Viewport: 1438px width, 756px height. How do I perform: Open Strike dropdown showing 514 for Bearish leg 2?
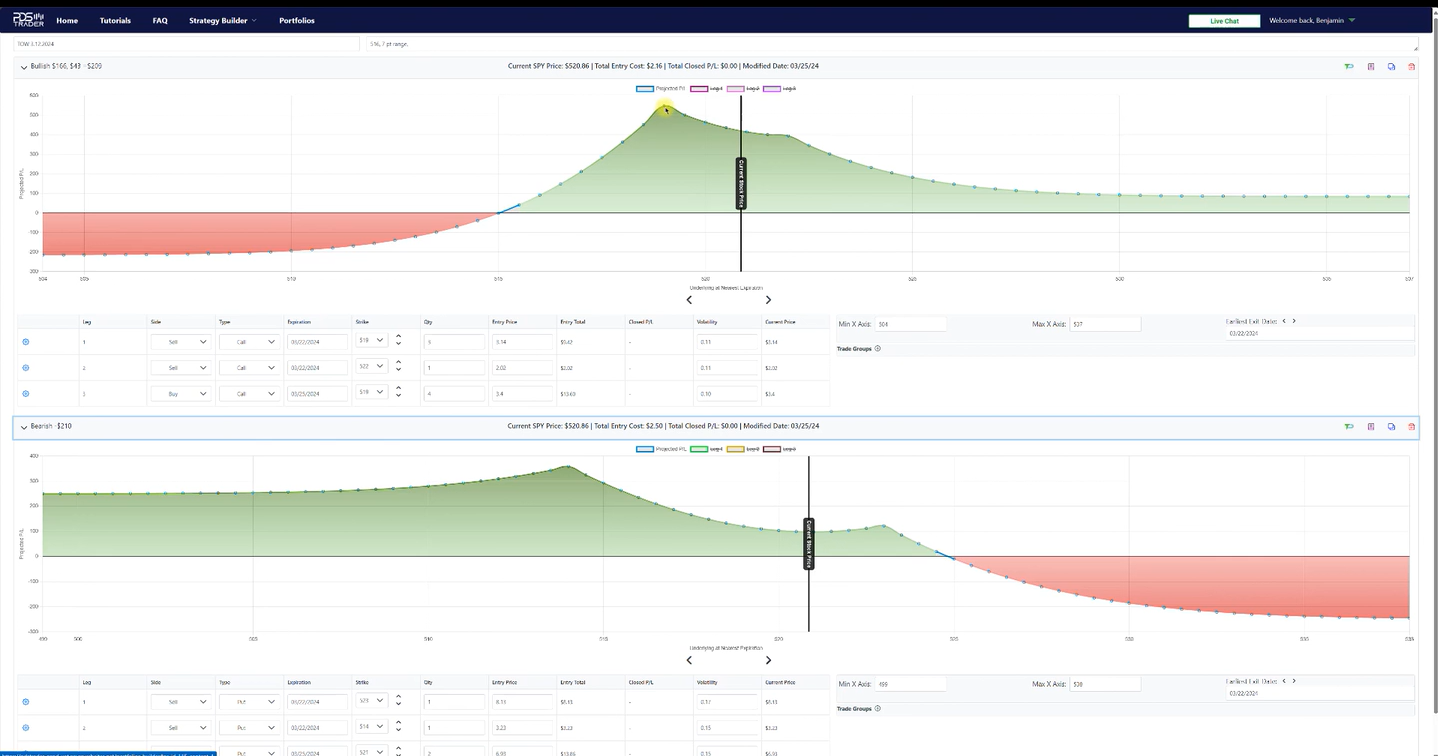tap(371, 727)
